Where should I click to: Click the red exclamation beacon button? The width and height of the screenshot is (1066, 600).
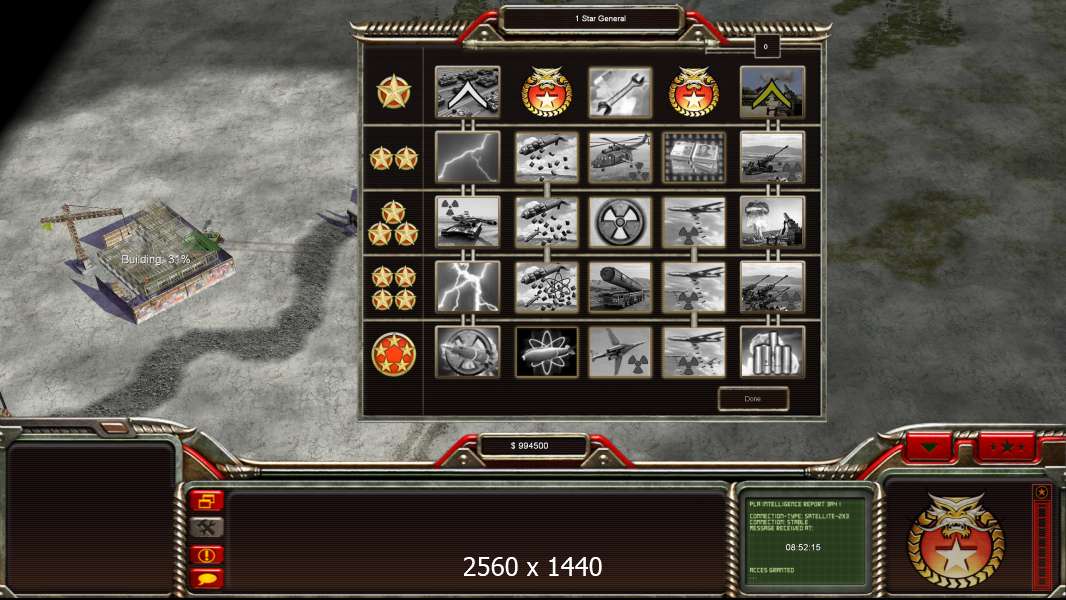(206, 554)
